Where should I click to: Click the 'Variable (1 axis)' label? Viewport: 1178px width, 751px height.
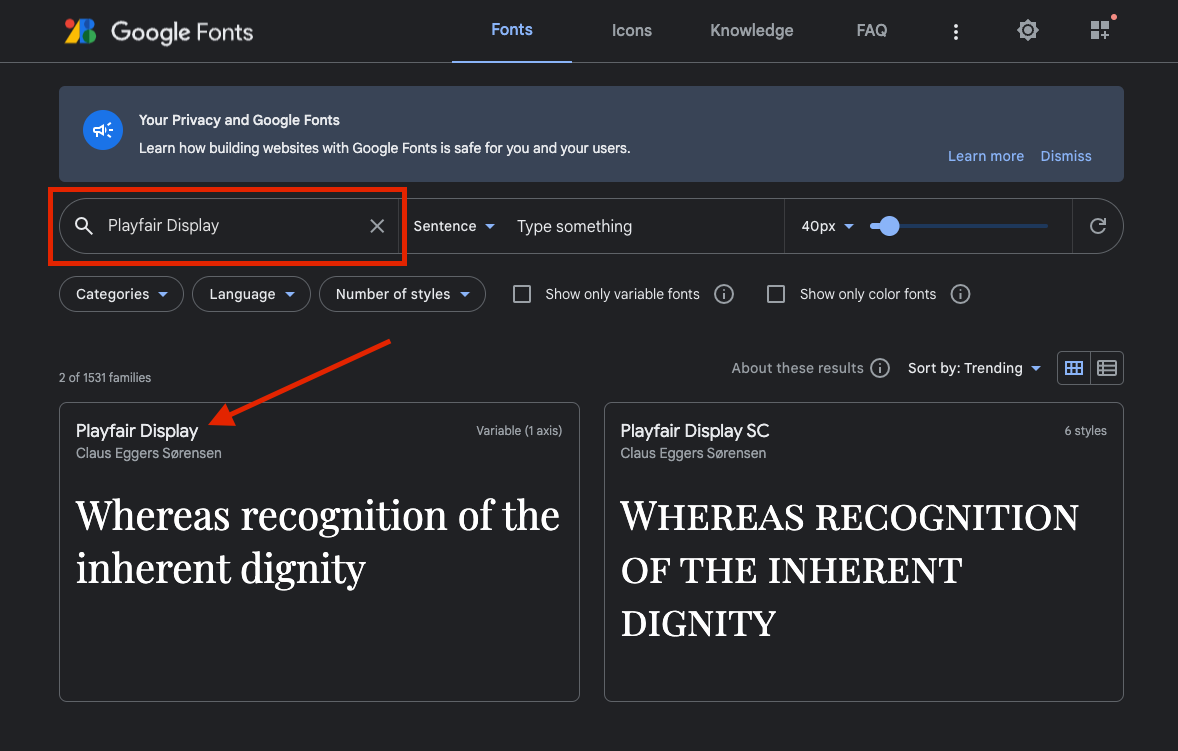point(519,431)
